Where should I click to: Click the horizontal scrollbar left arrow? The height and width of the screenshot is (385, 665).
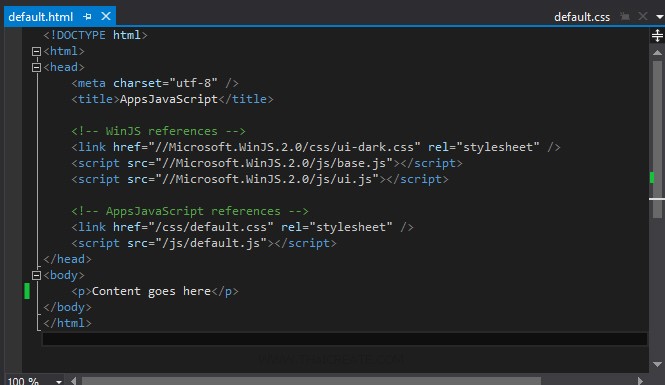point(74,381)
